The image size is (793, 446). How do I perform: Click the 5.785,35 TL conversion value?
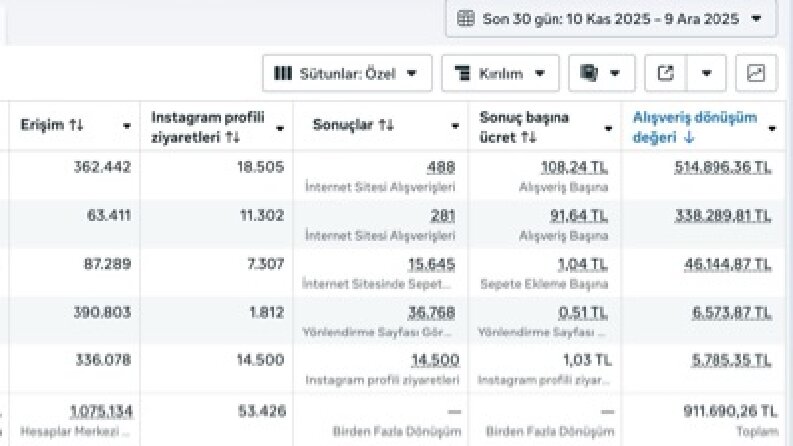pyautogui.click(x=732, y=360)
